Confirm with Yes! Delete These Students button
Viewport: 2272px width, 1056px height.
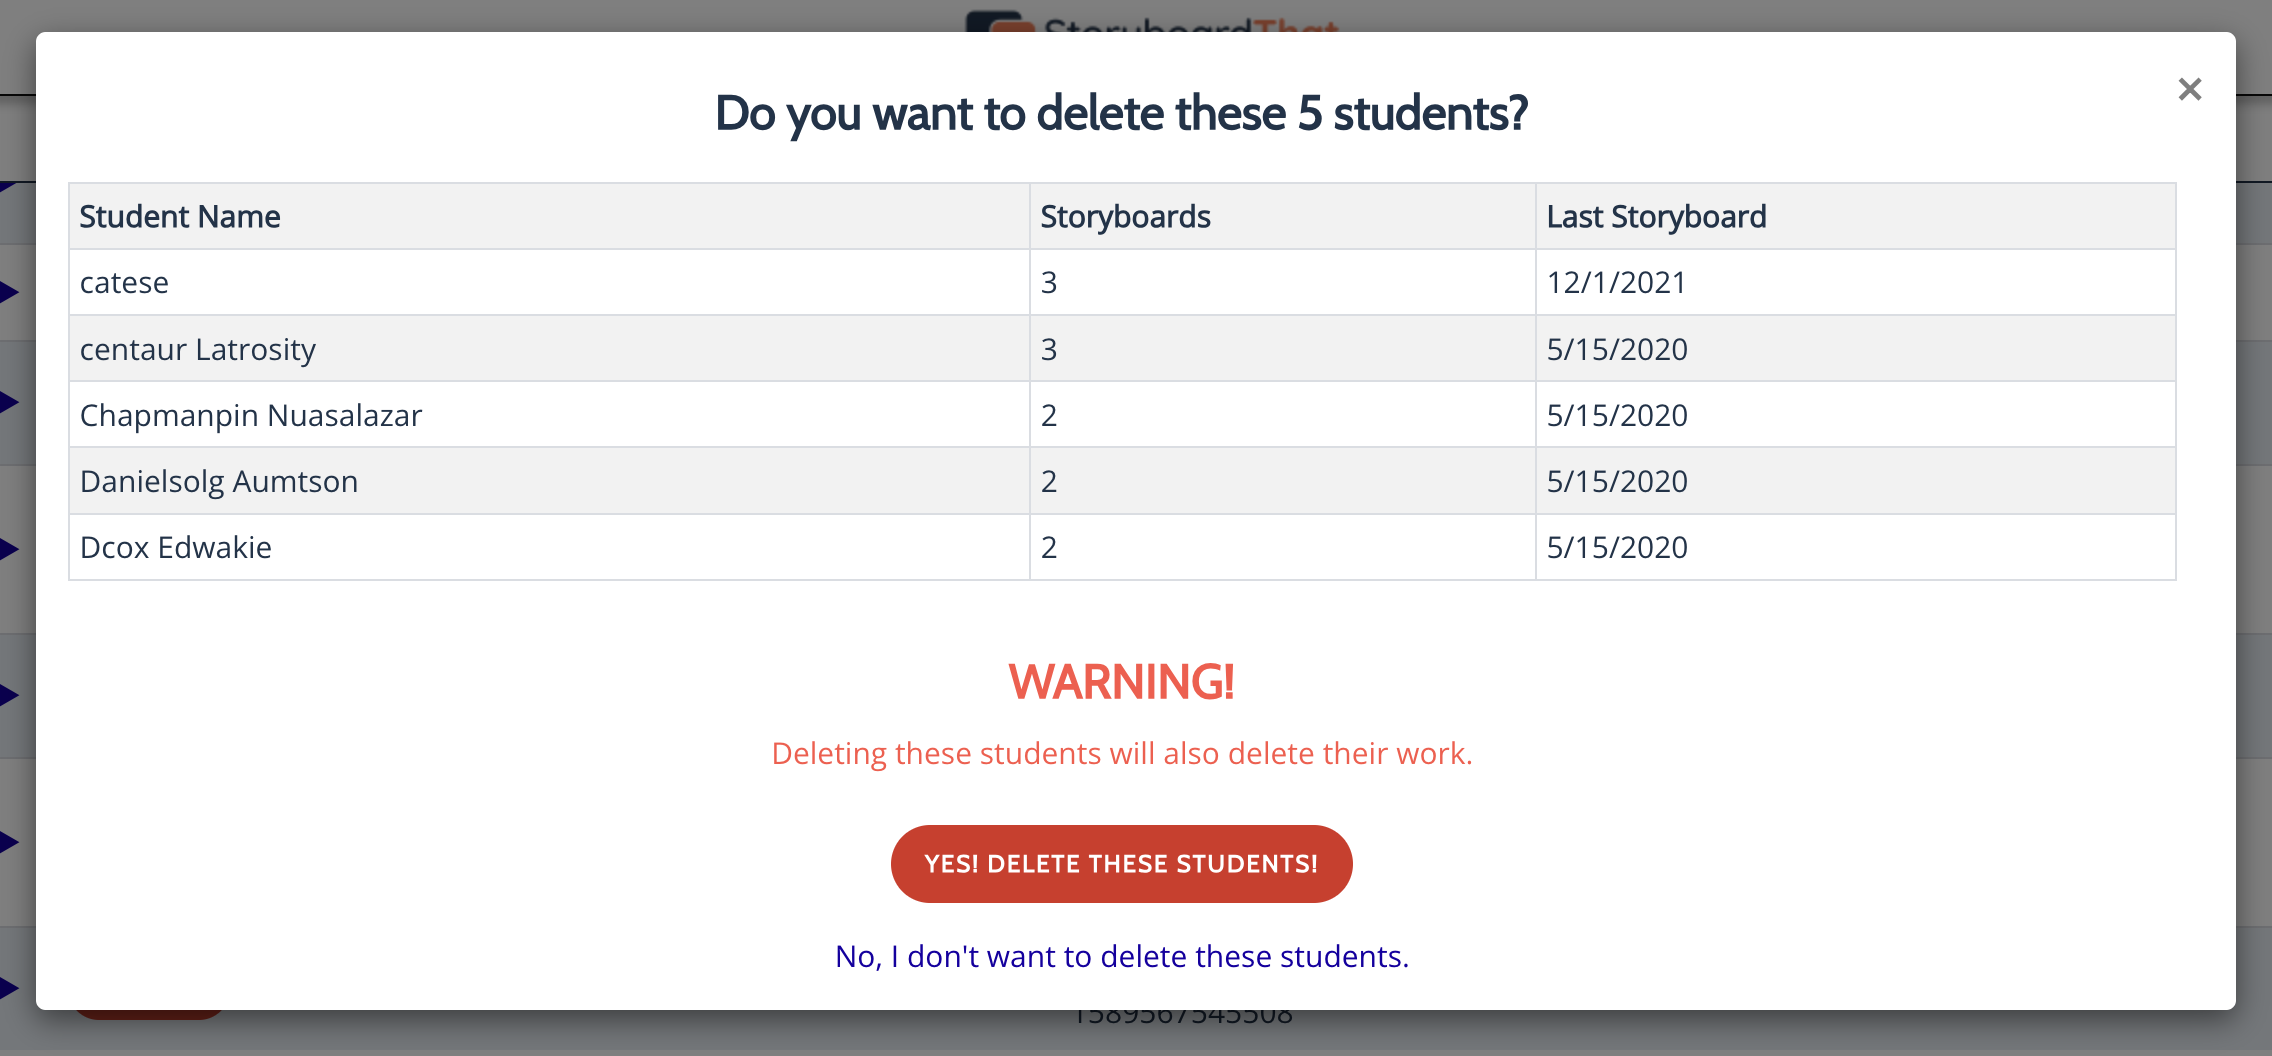tap(1121, 864)
